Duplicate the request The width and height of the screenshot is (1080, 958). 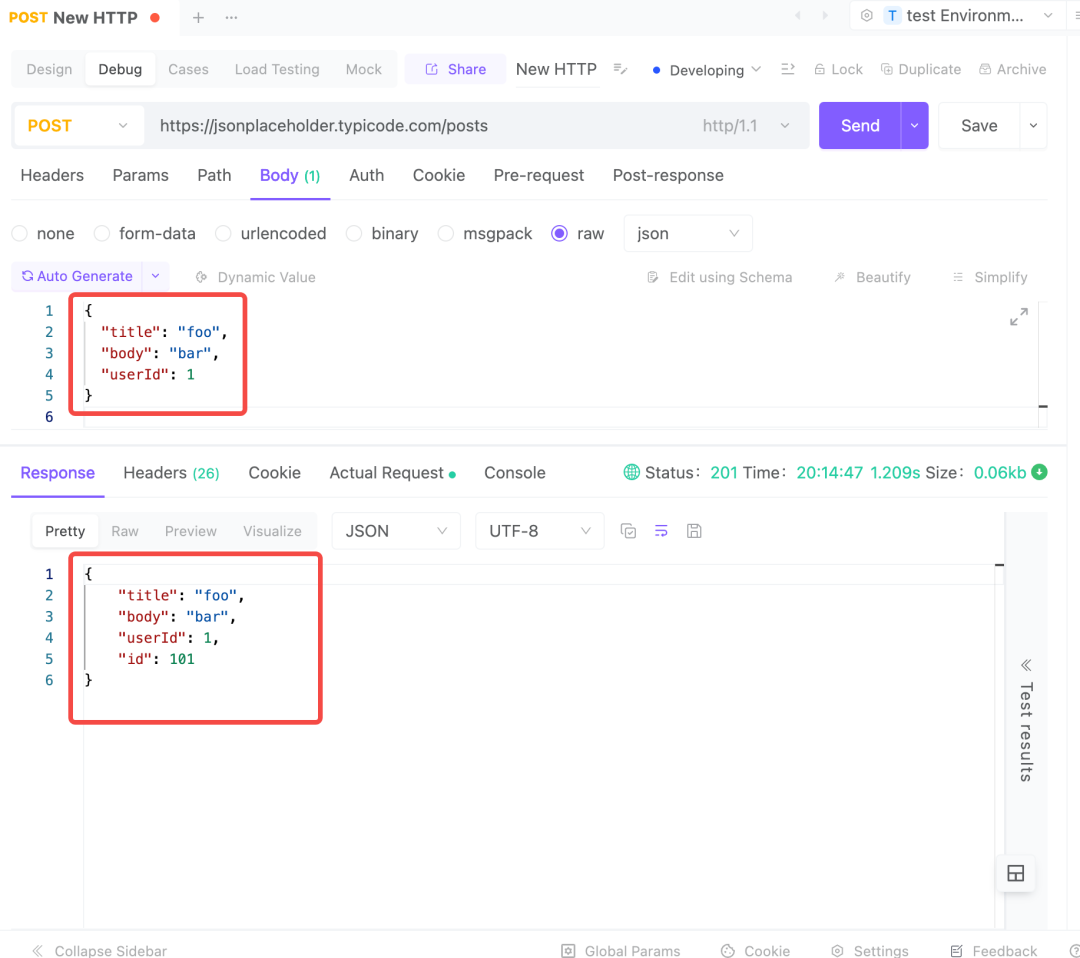coord(921,69)
